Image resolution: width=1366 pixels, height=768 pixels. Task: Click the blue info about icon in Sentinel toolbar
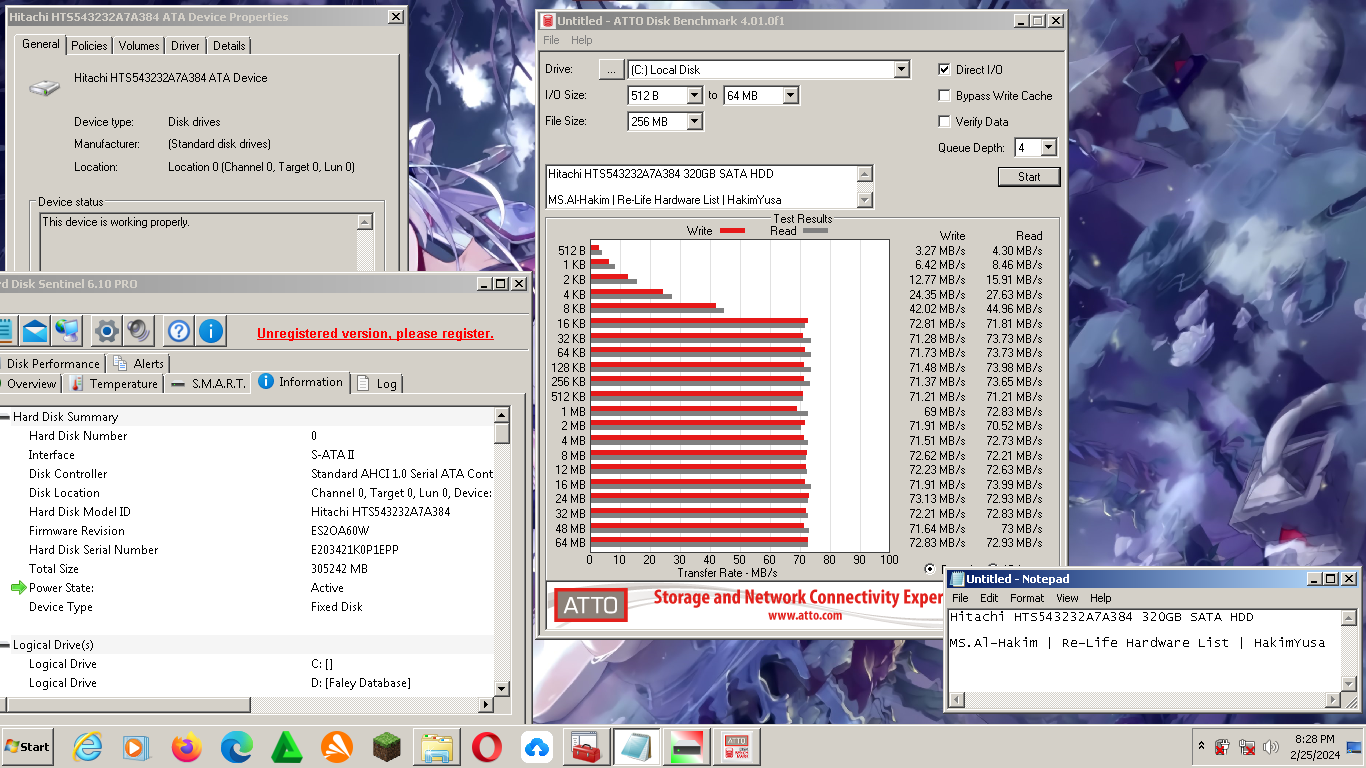[x=210, y=331]
